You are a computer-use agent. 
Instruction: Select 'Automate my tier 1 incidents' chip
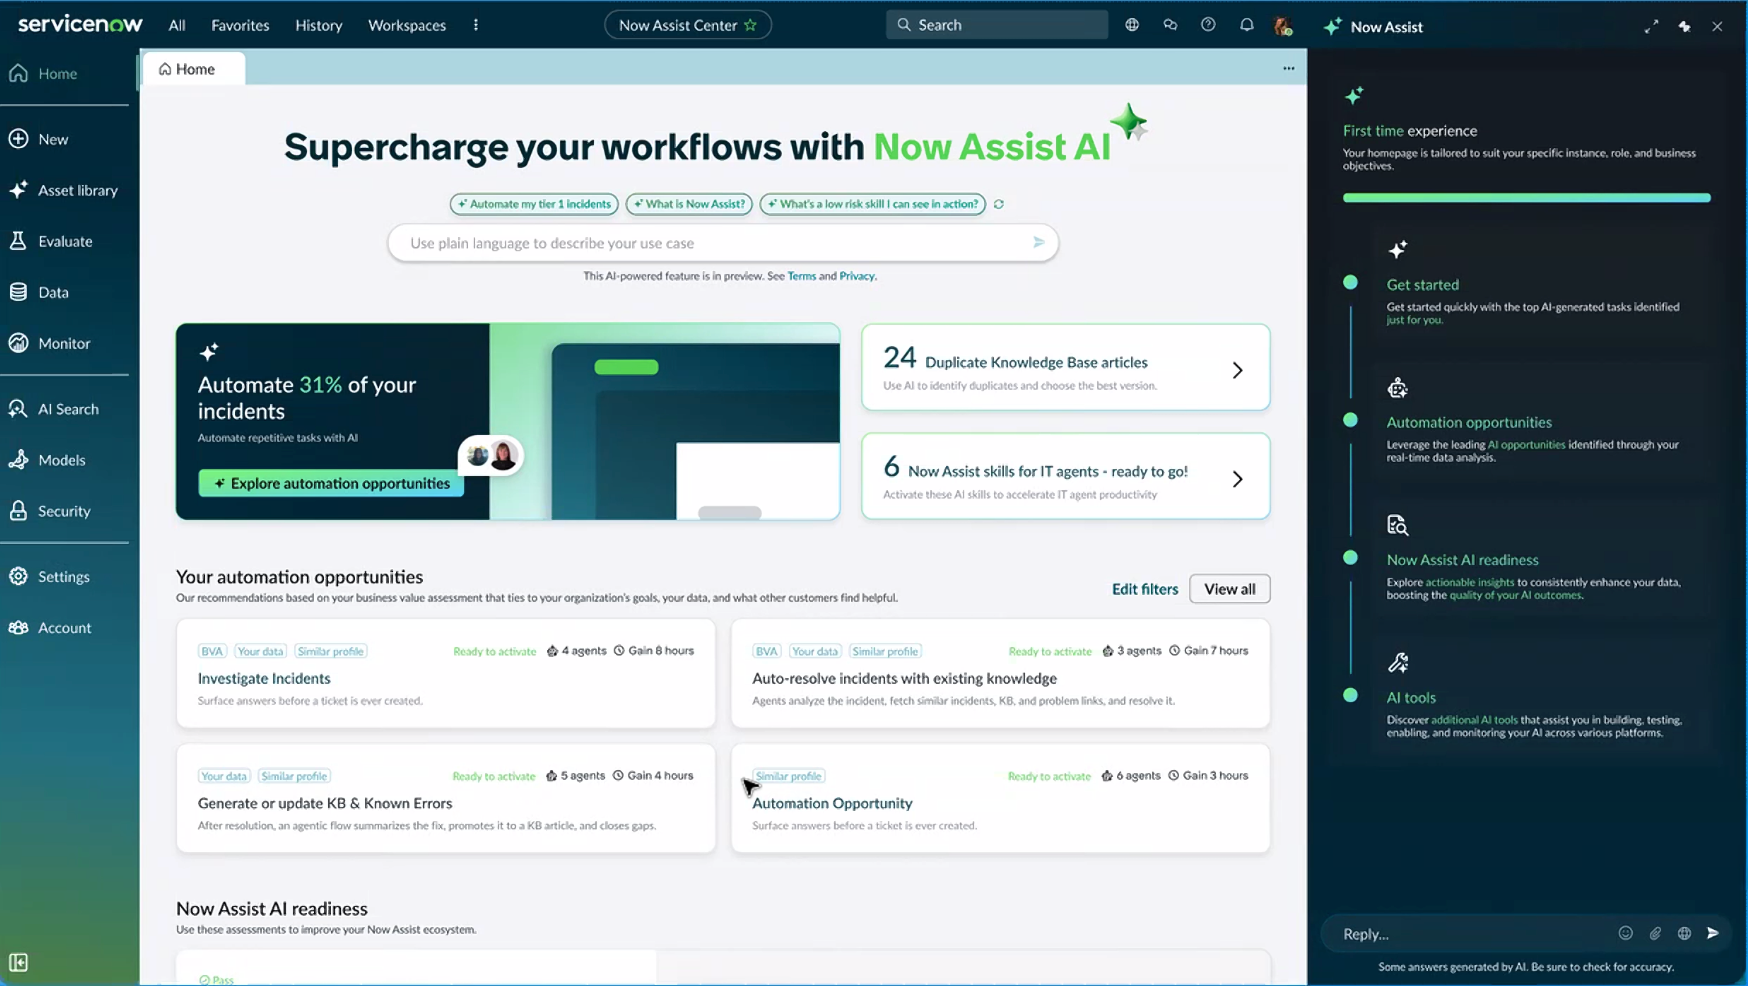tap(534, 204)
